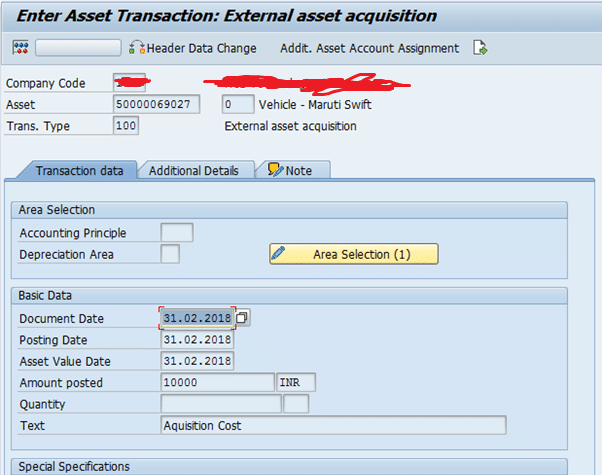
Task: Switch to the Transaction data tab
Action: click(79, 171)
